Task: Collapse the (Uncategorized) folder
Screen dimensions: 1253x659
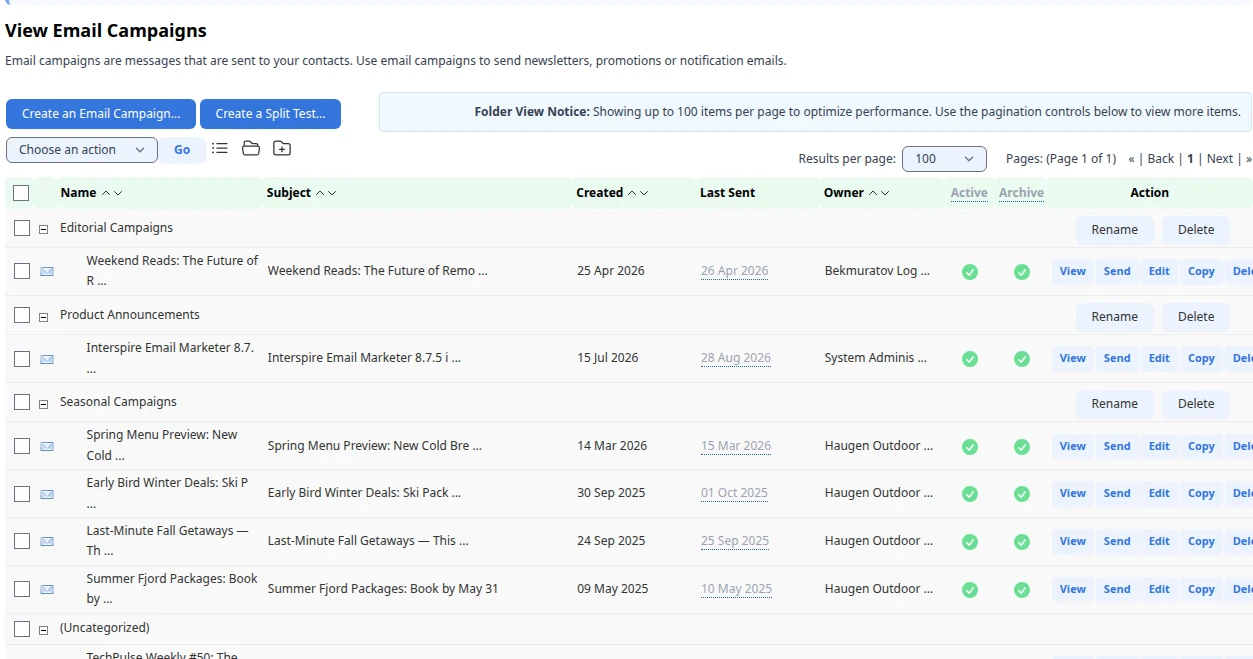Action: (44, 630)
